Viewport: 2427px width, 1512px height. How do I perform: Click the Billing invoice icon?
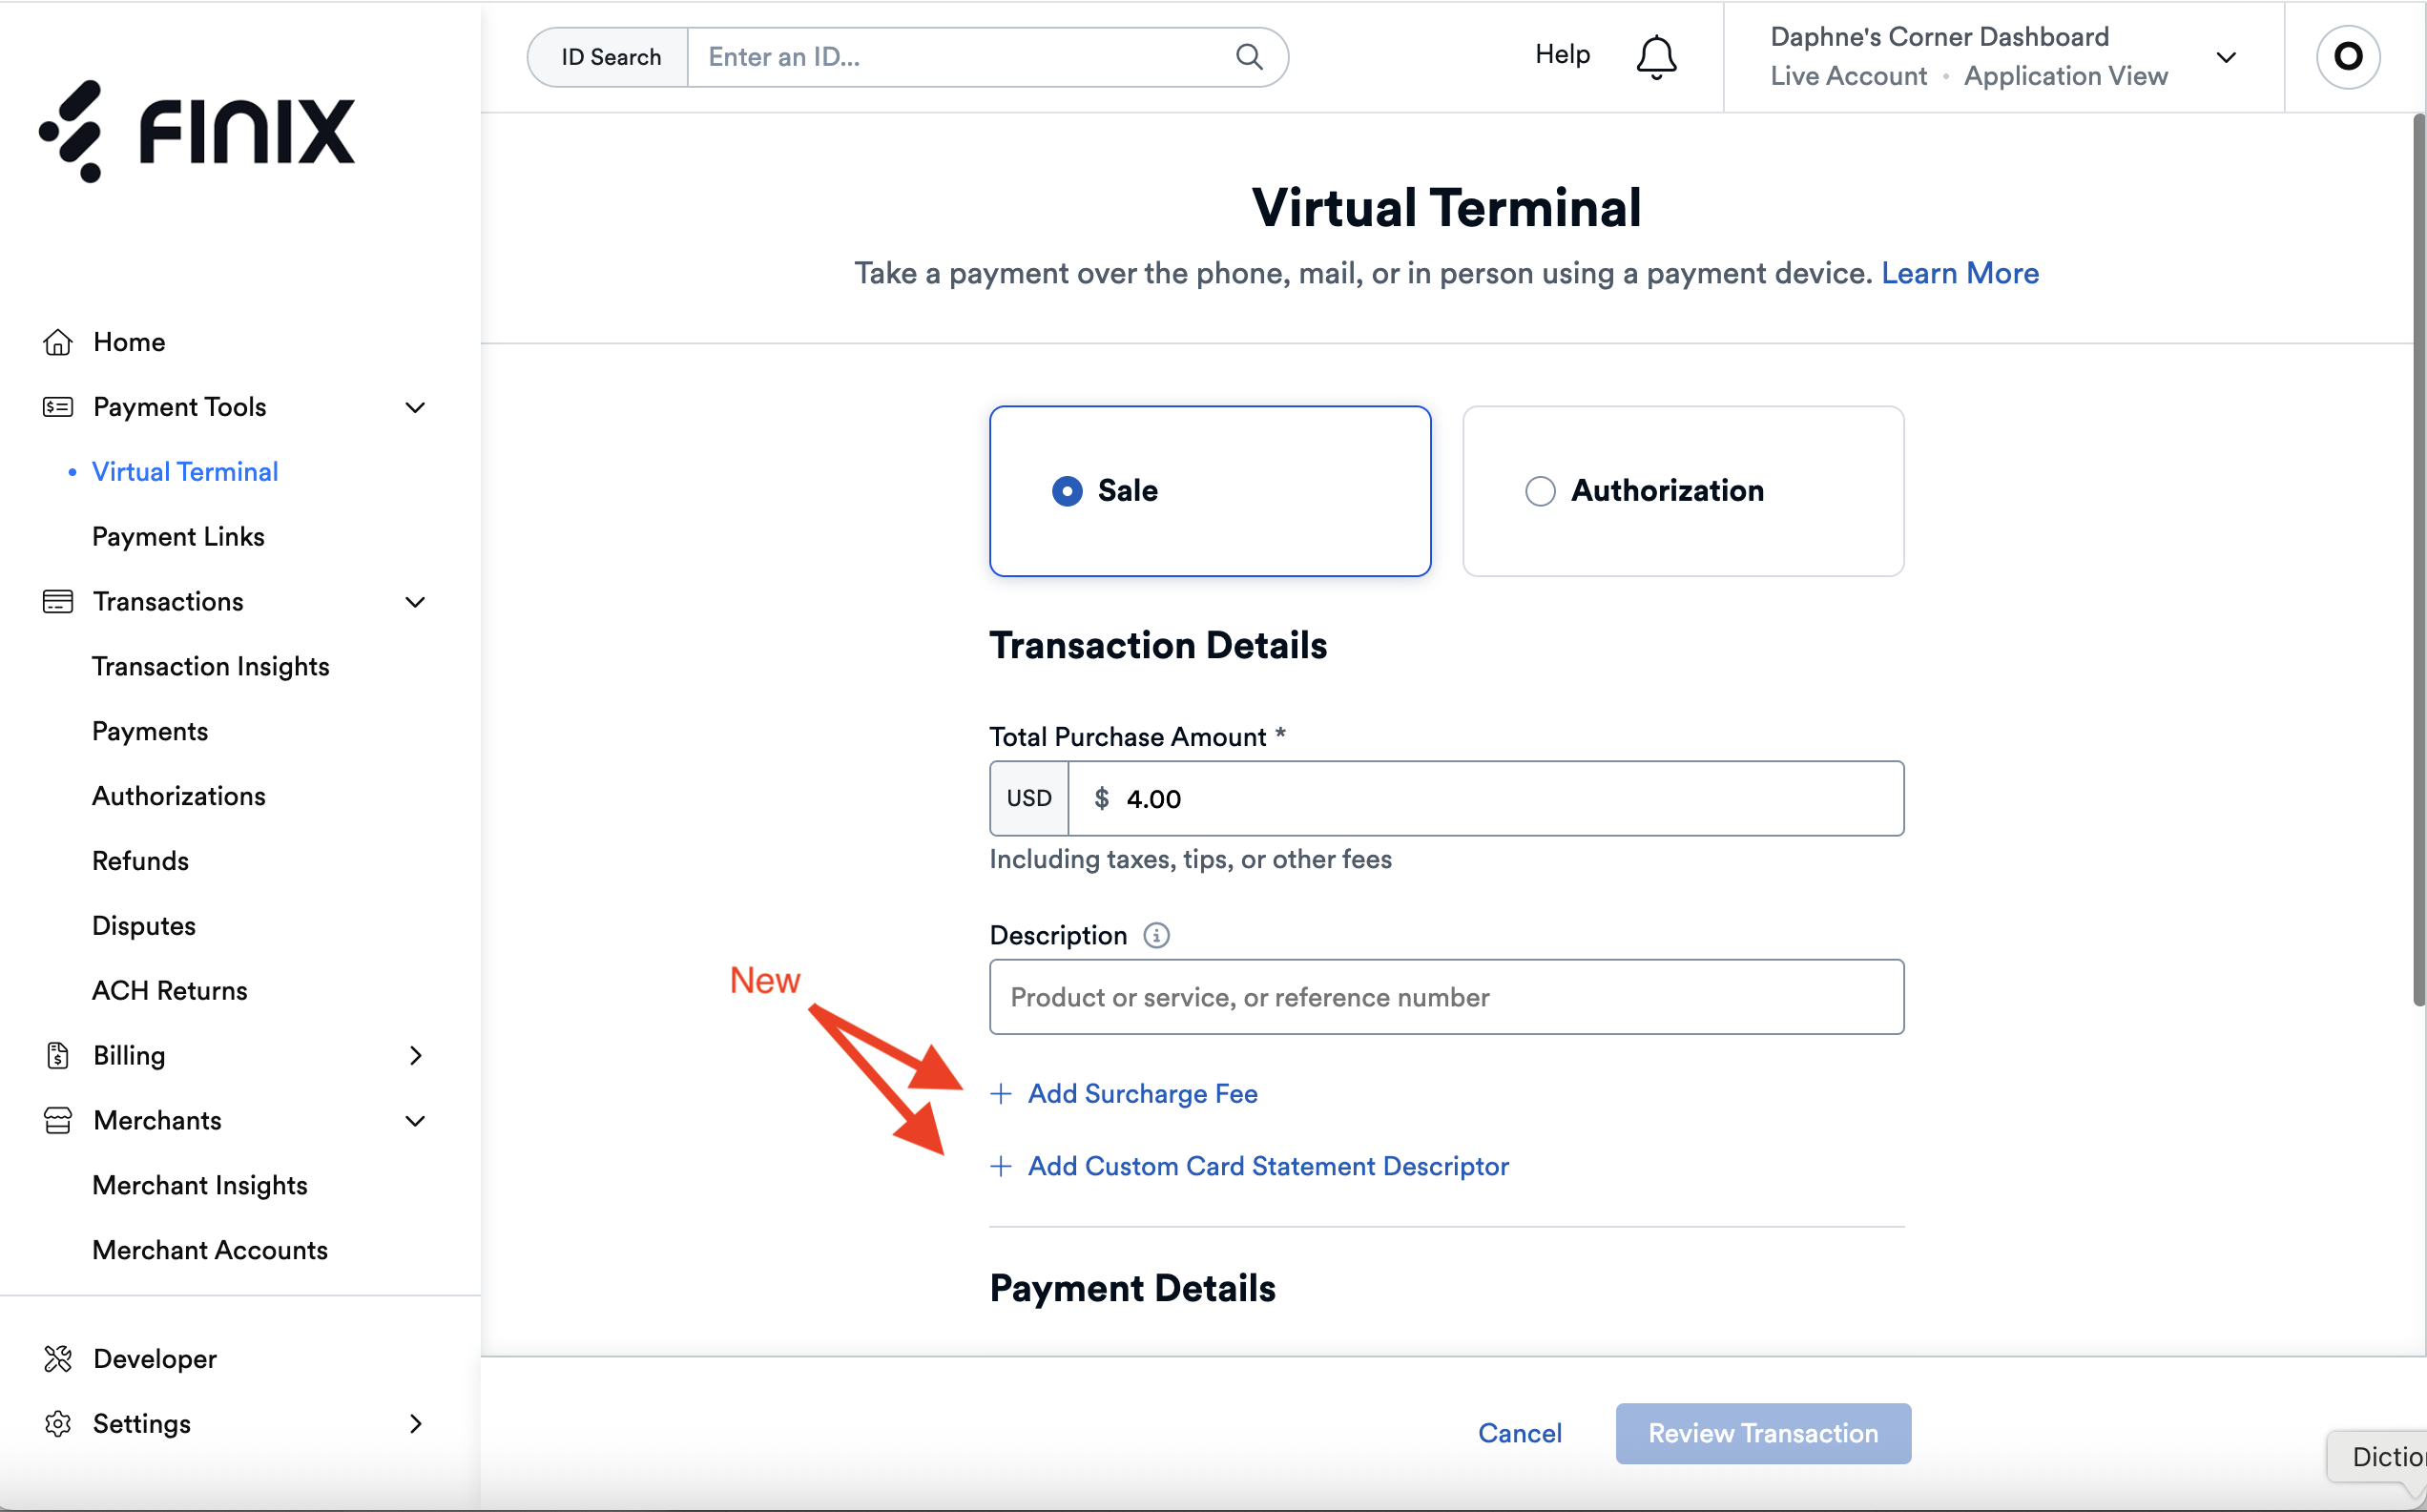click(58, 1055)
